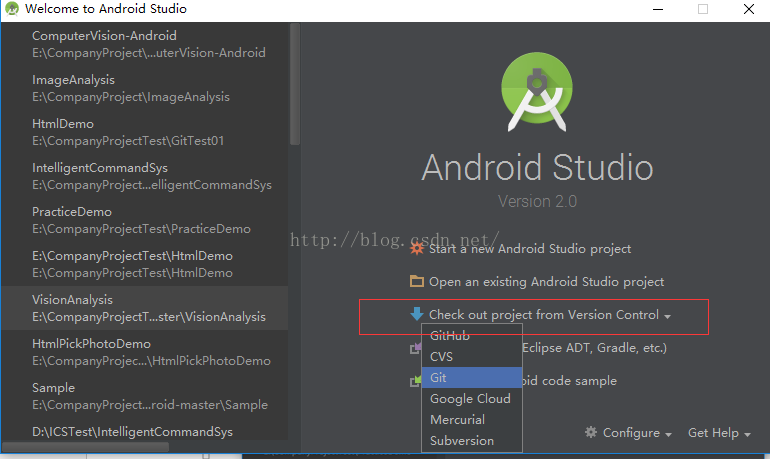Image resolution: width=770 pixels, height=459 pixels.
Task: Click the Get Help dropdown arrow
Action: [747, 434]
